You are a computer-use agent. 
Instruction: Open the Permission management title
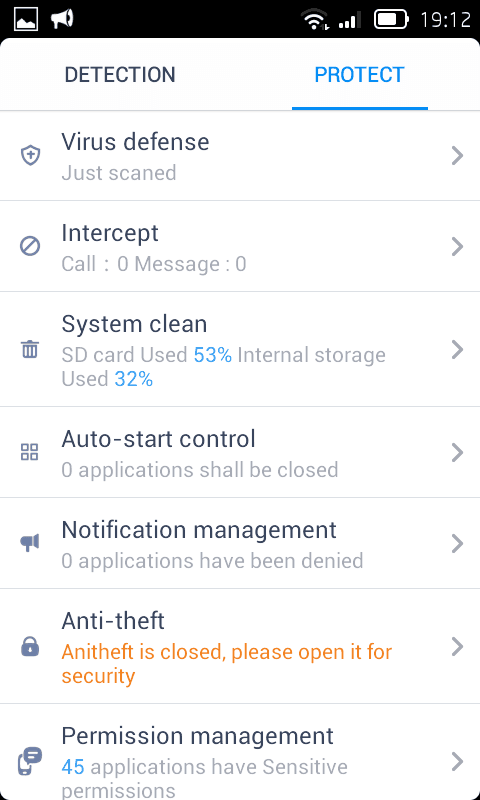[x=197, y=736]
